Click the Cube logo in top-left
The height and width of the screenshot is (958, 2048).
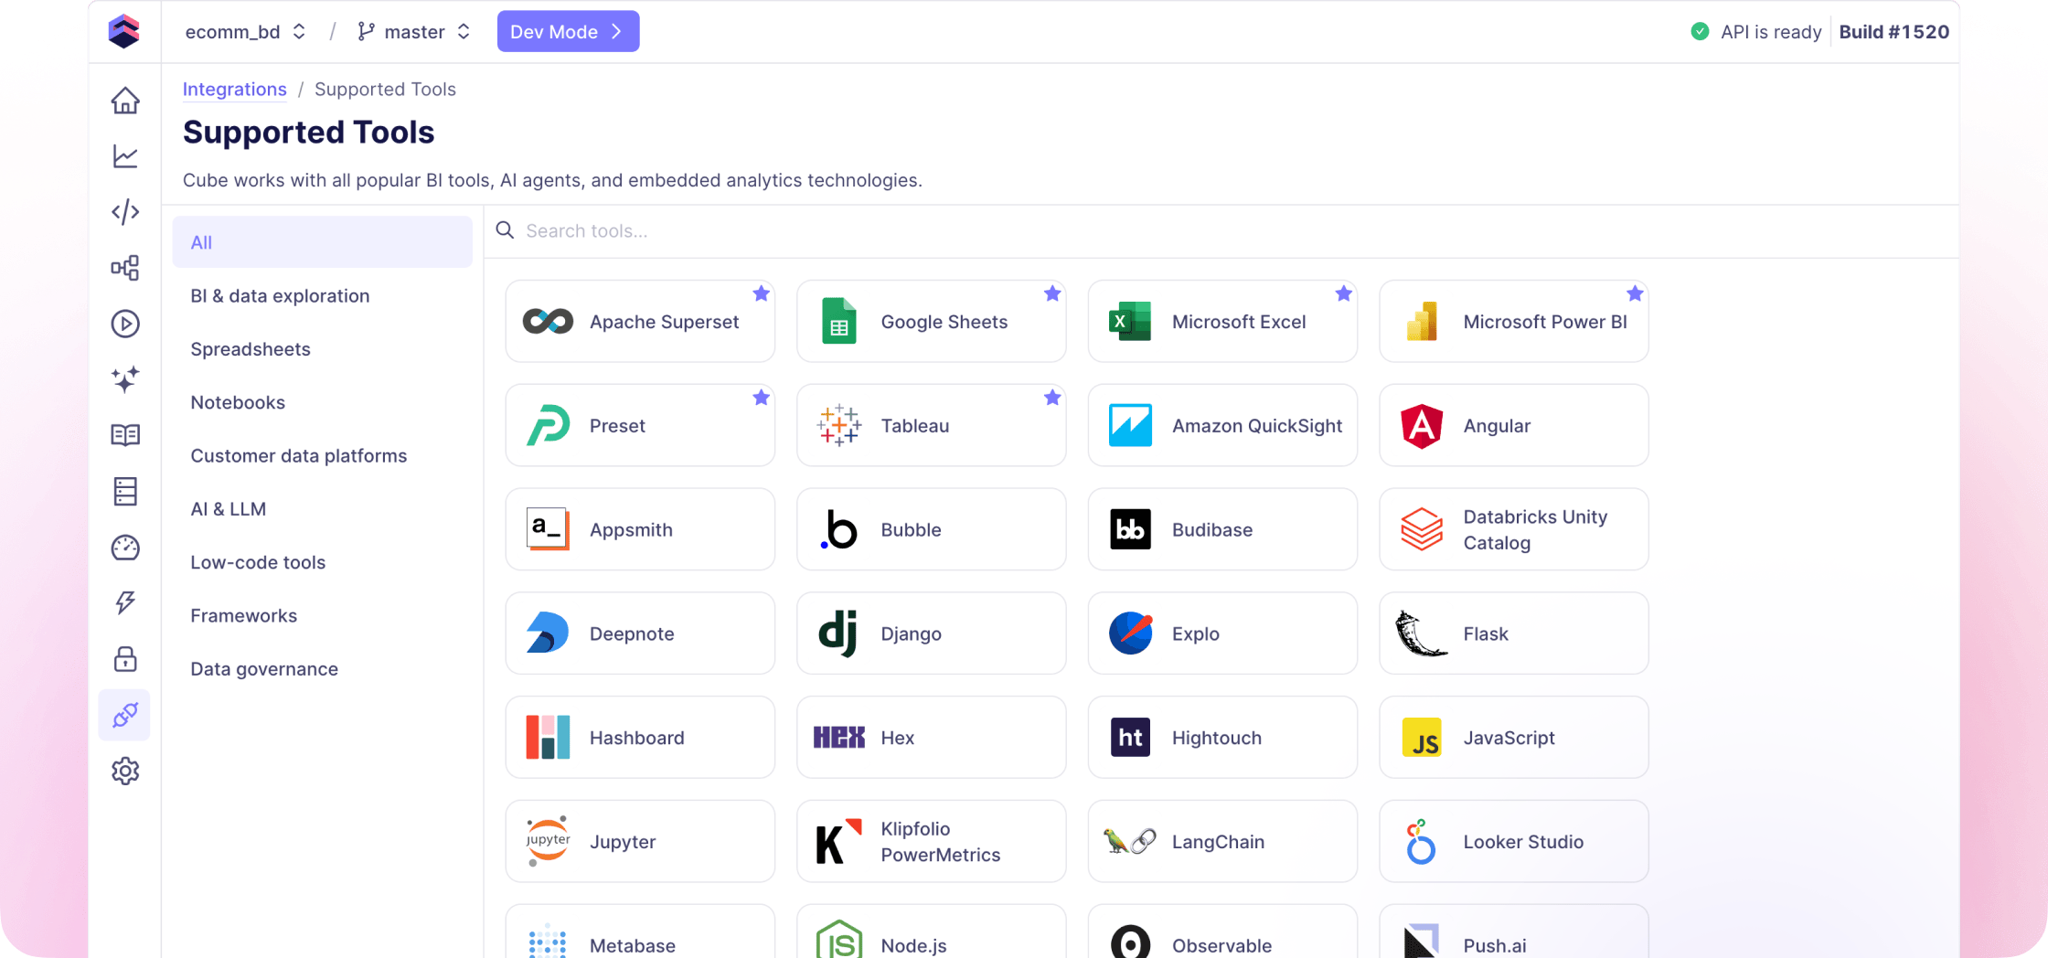point(124,31)
